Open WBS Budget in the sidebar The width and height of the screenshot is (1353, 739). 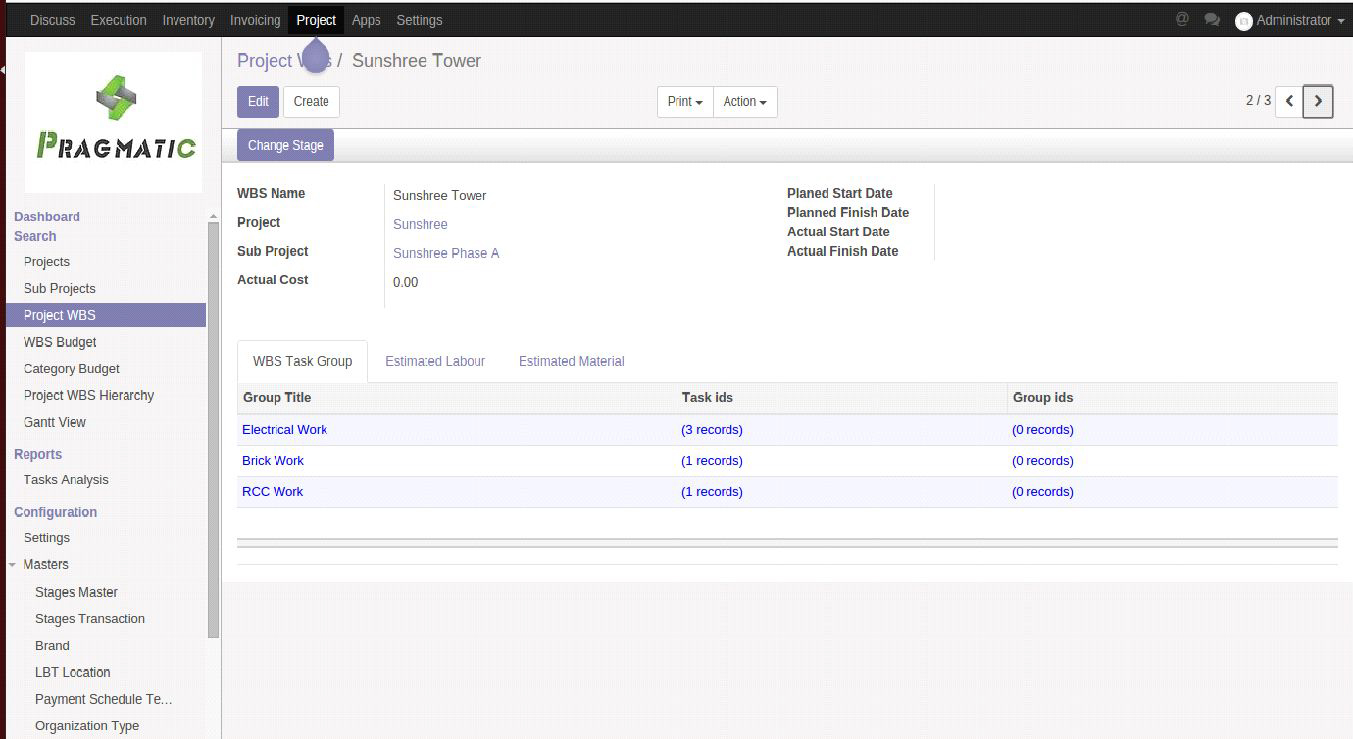pos(60,343)
